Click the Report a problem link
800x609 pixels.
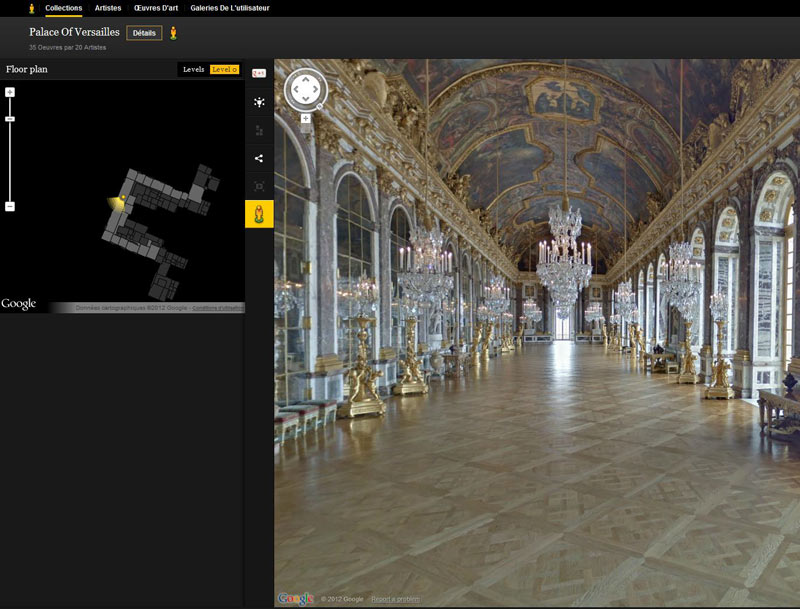395,599
